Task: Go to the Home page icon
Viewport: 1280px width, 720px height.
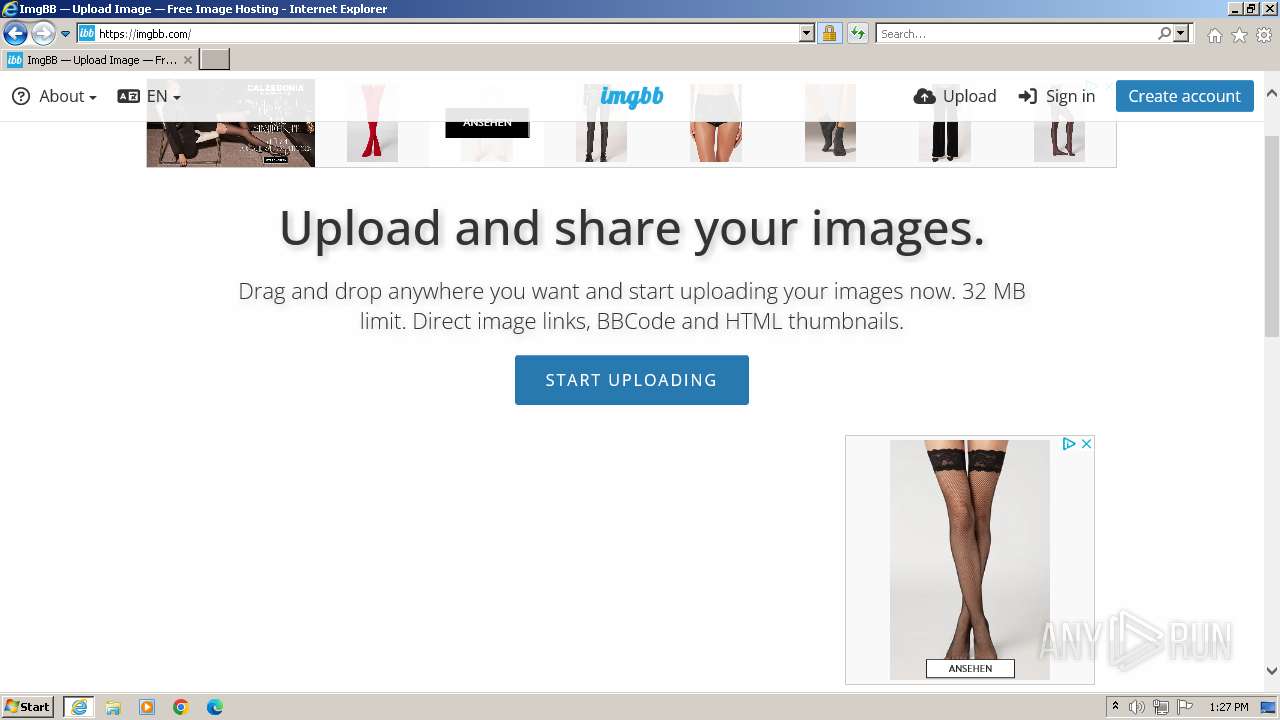Action: [1214, 35]
